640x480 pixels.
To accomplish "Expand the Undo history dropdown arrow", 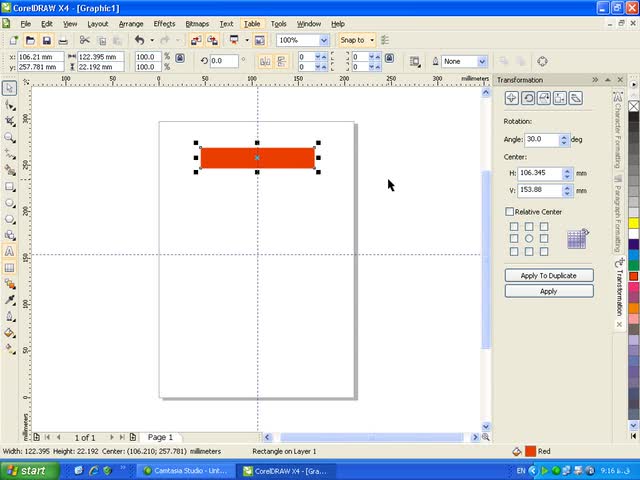I will pyautogui.click(x=152, y=40).
